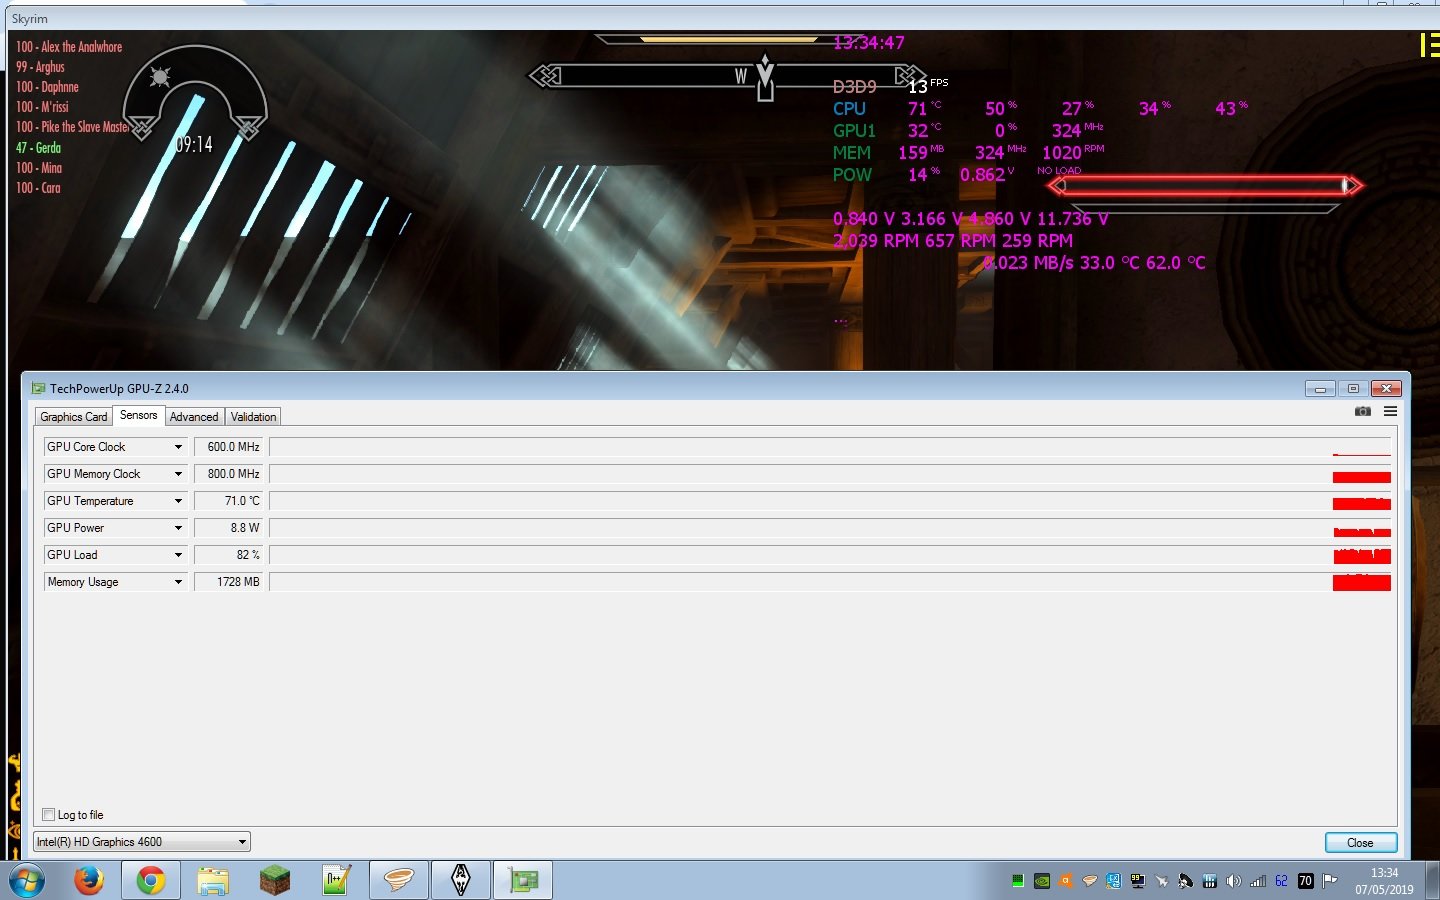The image size is (1440, 900).
Task: Click the Avast orange tray icon
Action: 1066,881
